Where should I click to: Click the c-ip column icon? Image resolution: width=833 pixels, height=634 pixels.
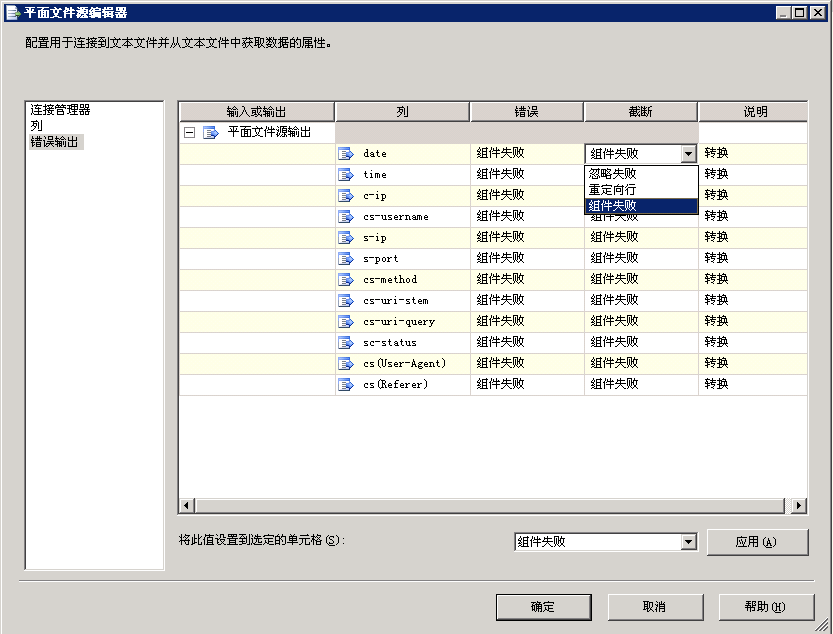click(346, 196)
